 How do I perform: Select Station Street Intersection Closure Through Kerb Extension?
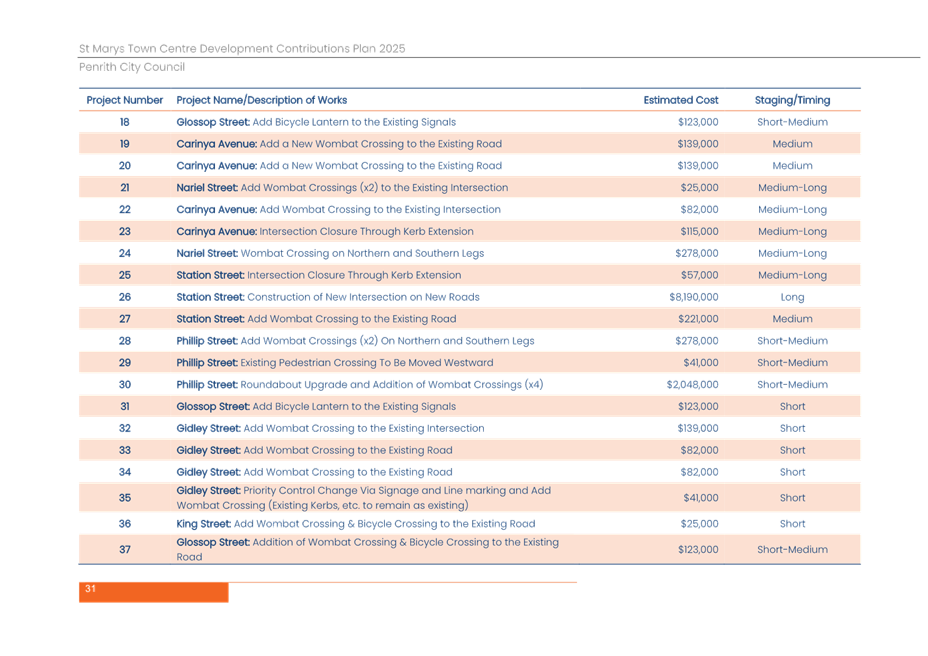point(318,275)
